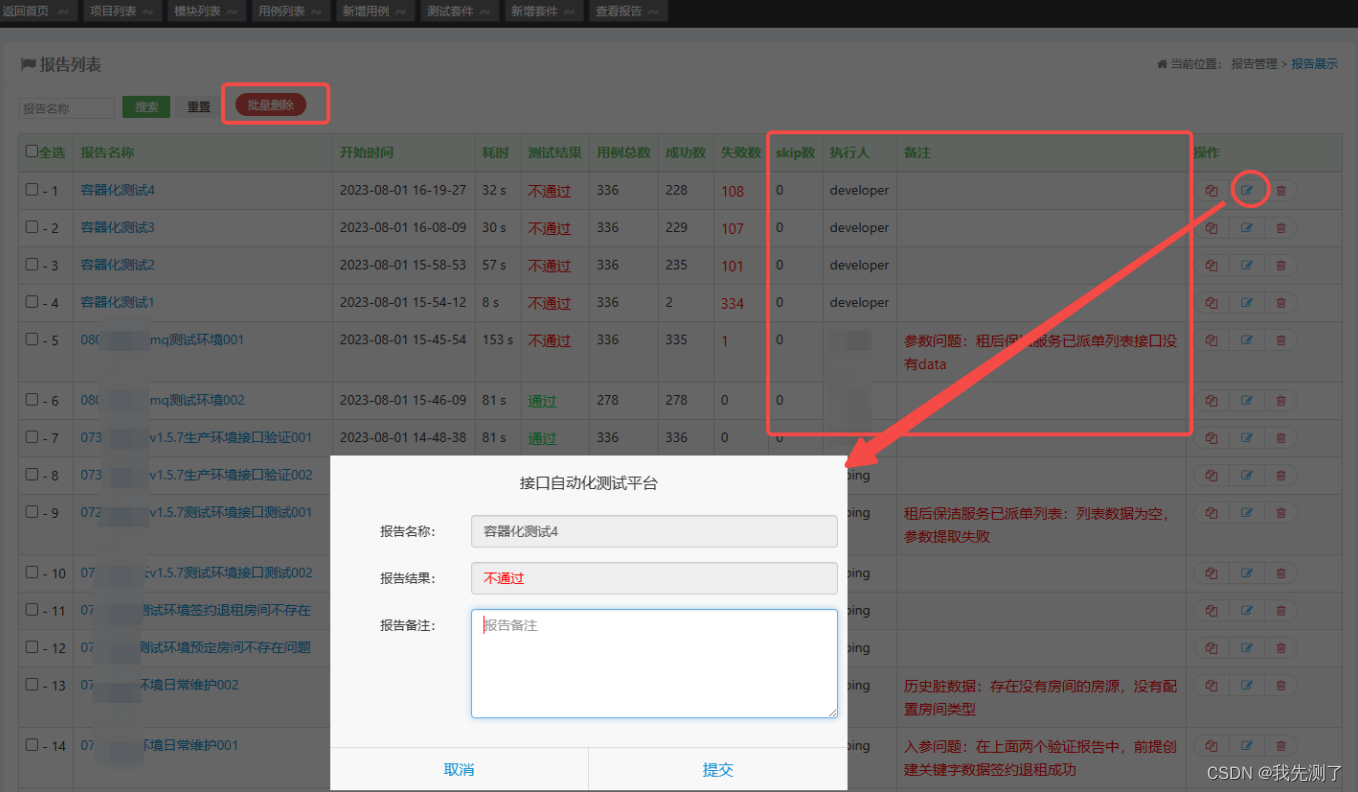Check the box for row 6
Viewport: 1358px width, 792px height.
coord(32,400)
